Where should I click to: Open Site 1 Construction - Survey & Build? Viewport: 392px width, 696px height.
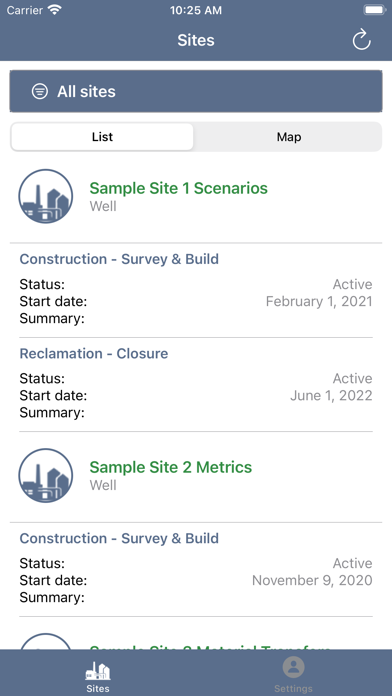click(119, 259)
